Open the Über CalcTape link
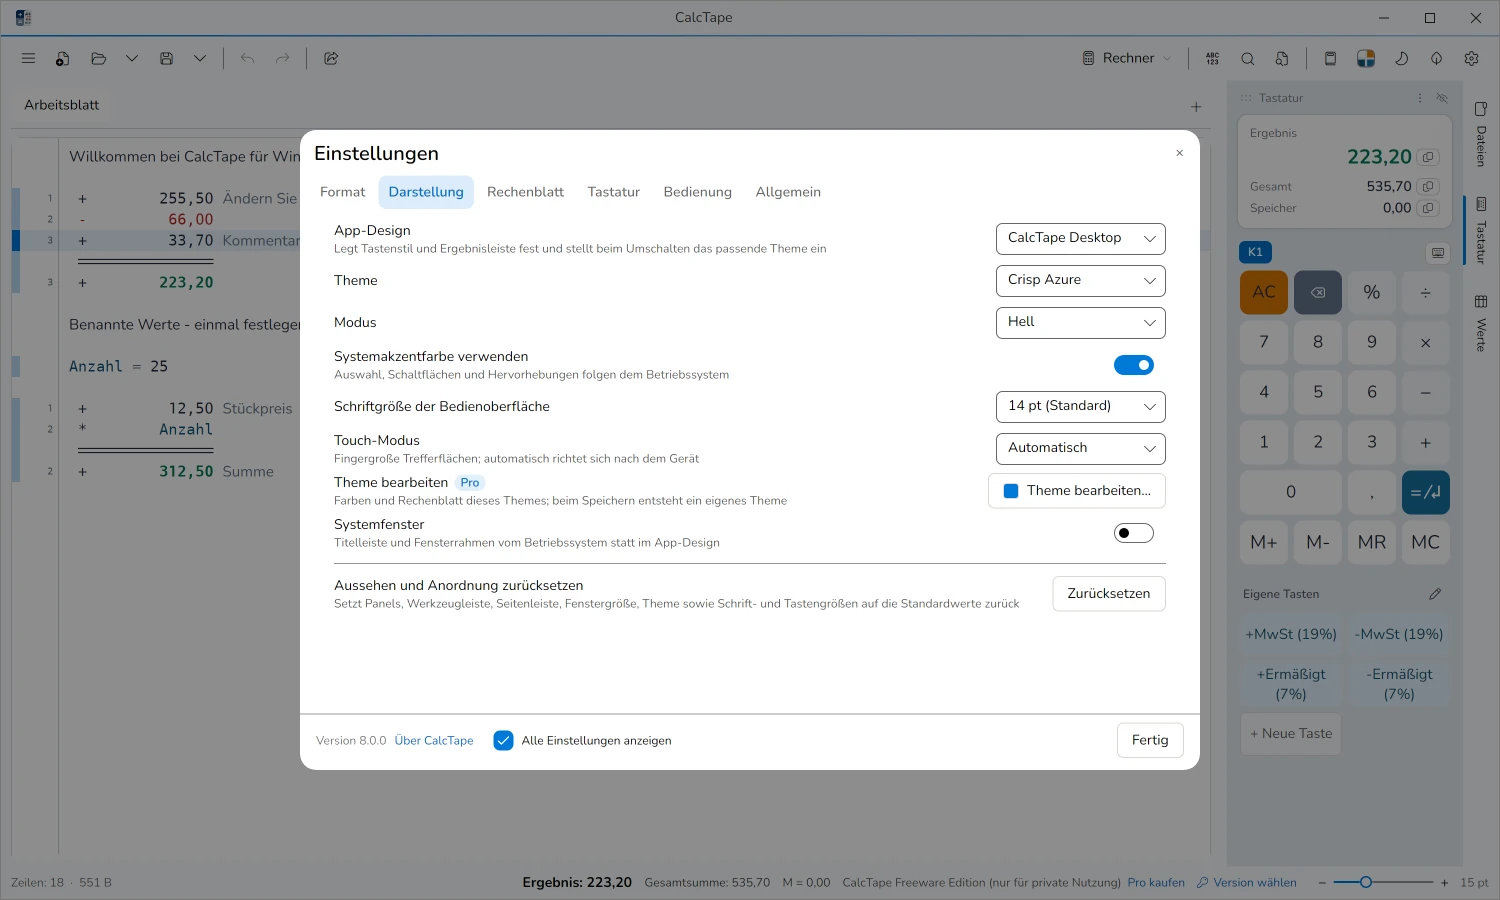The height and width of the screenshot is (900, 1500). [x=434, y=741]
